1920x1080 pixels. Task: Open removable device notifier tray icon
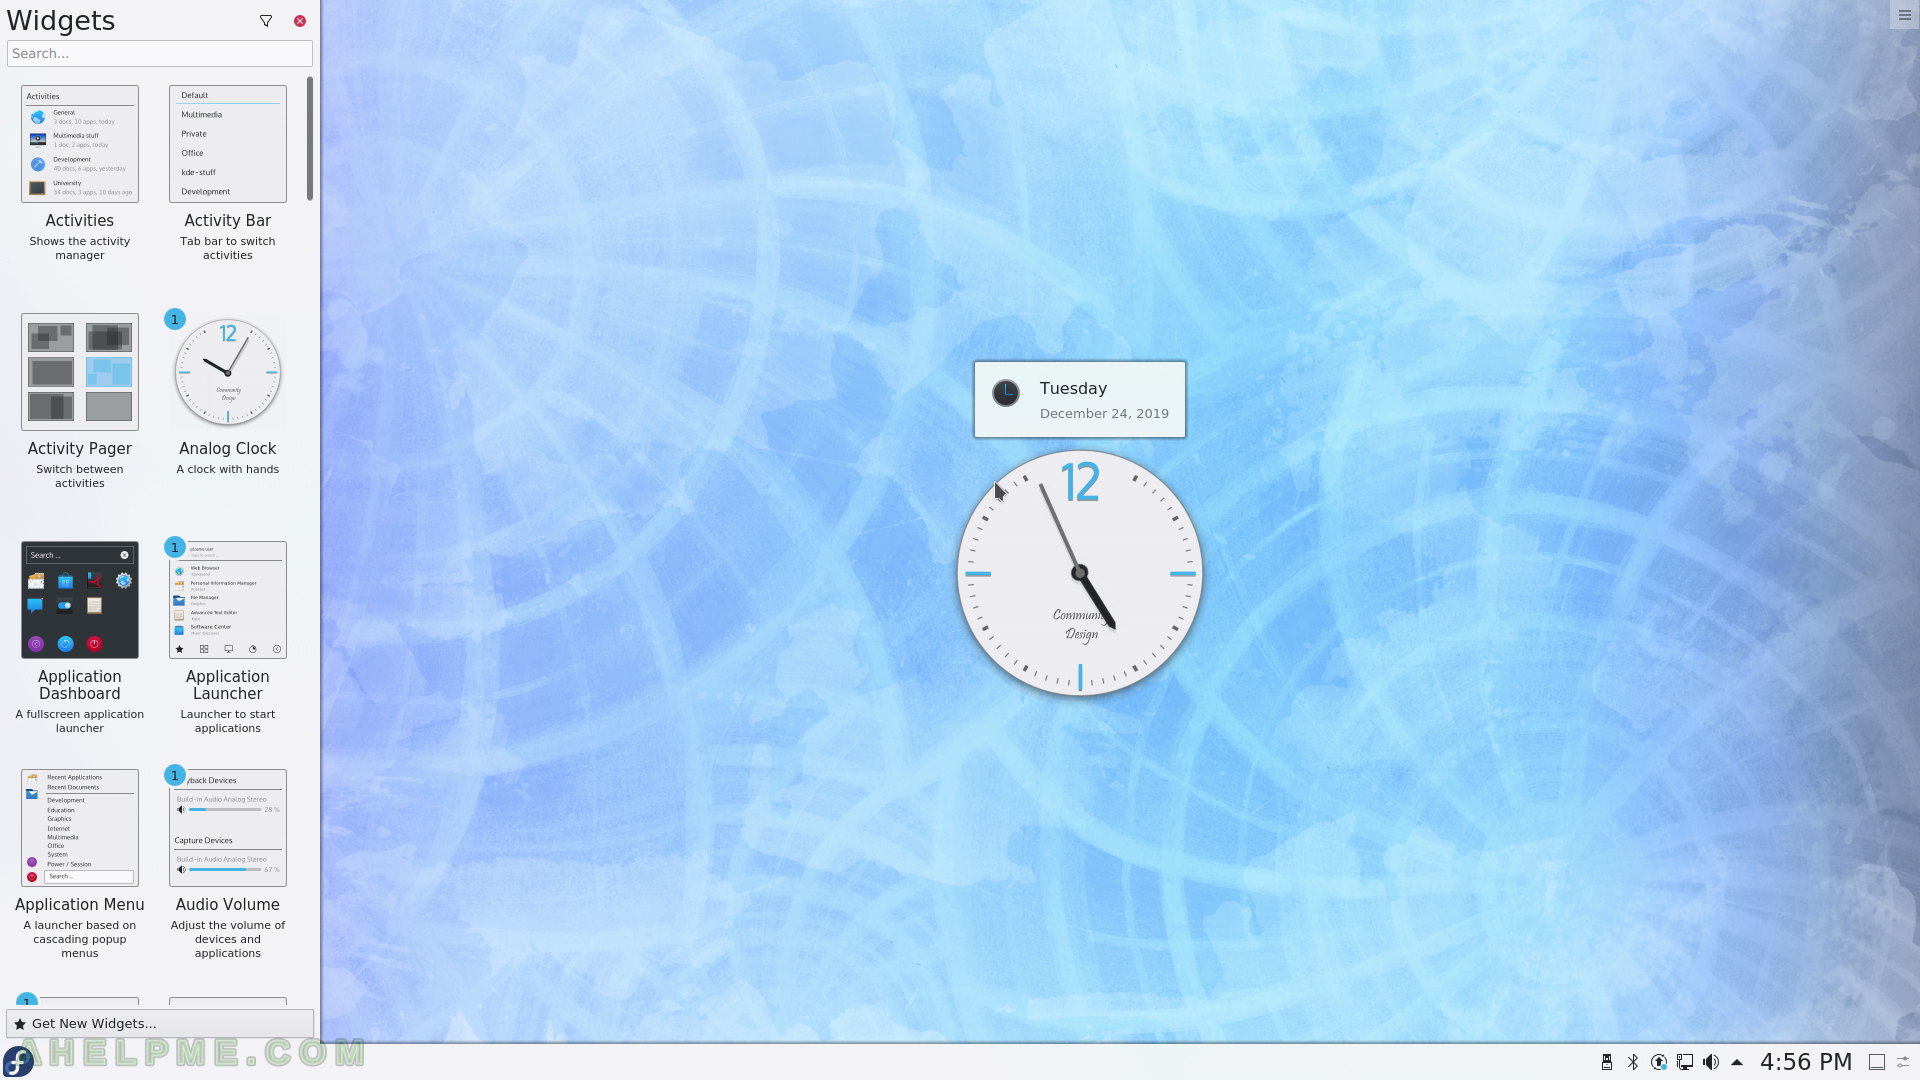tap(1607, 1062)
